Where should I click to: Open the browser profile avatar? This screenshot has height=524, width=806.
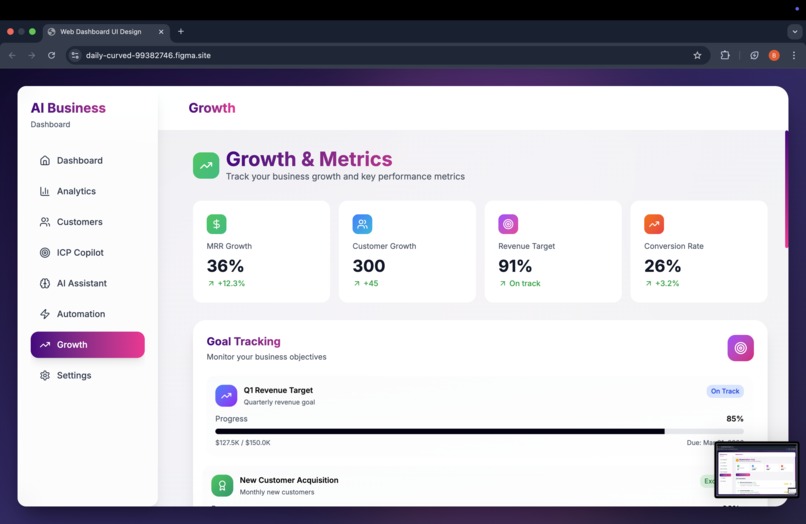point(774,56)
